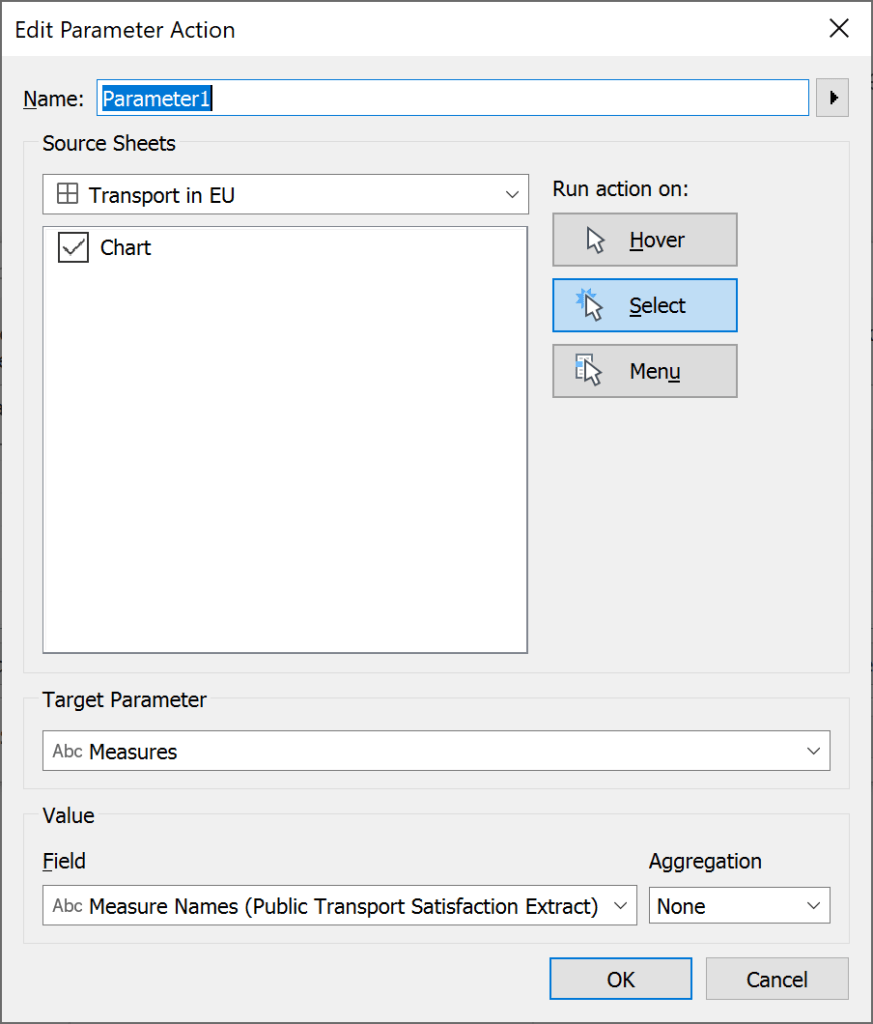Expand the Target Parameter Measures dropdown
Screen dimensions: 873x1024
tap(436, 751)
